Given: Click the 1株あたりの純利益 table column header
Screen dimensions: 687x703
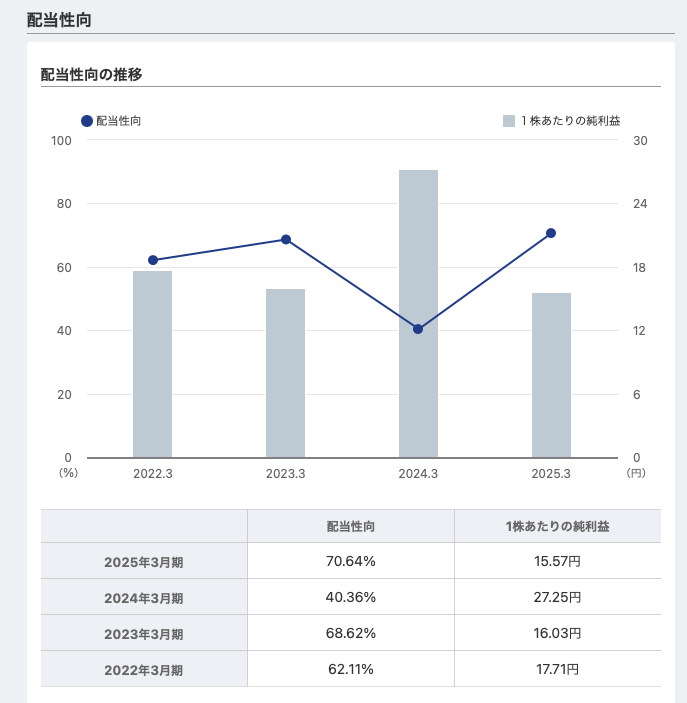Looking at the screenshot, I should pos(557,526).
